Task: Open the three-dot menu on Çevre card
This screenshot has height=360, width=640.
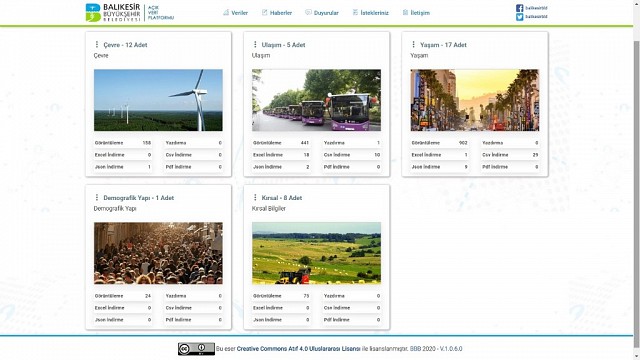Action: point(97,44)
